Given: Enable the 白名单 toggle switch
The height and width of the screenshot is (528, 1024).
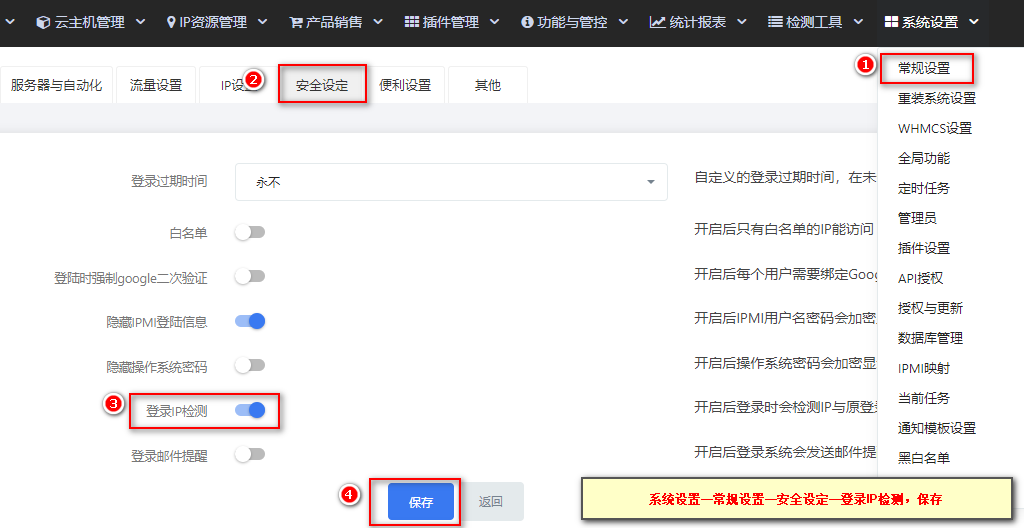Looking at the screenshot, I should pos(250,233).
